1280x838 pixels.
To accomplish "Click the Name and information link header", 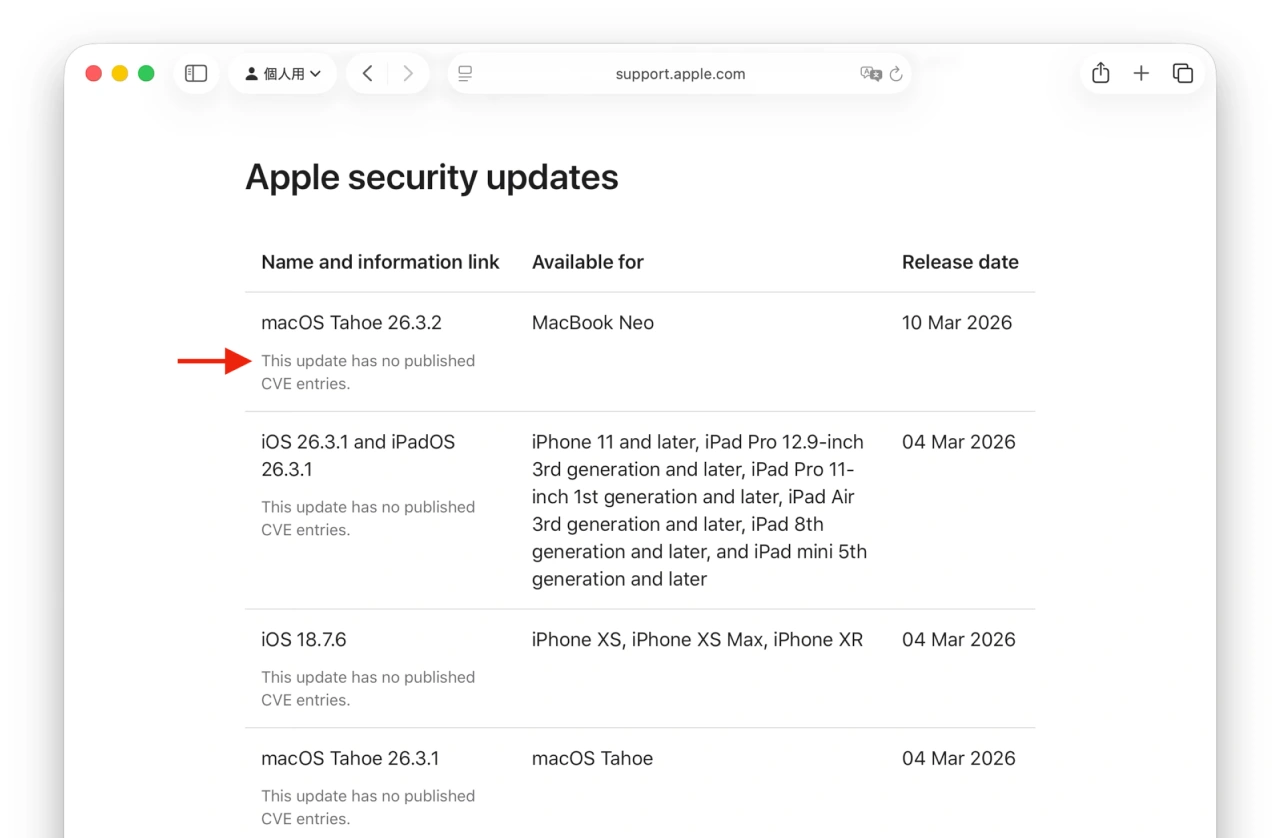I will [380, 261].
